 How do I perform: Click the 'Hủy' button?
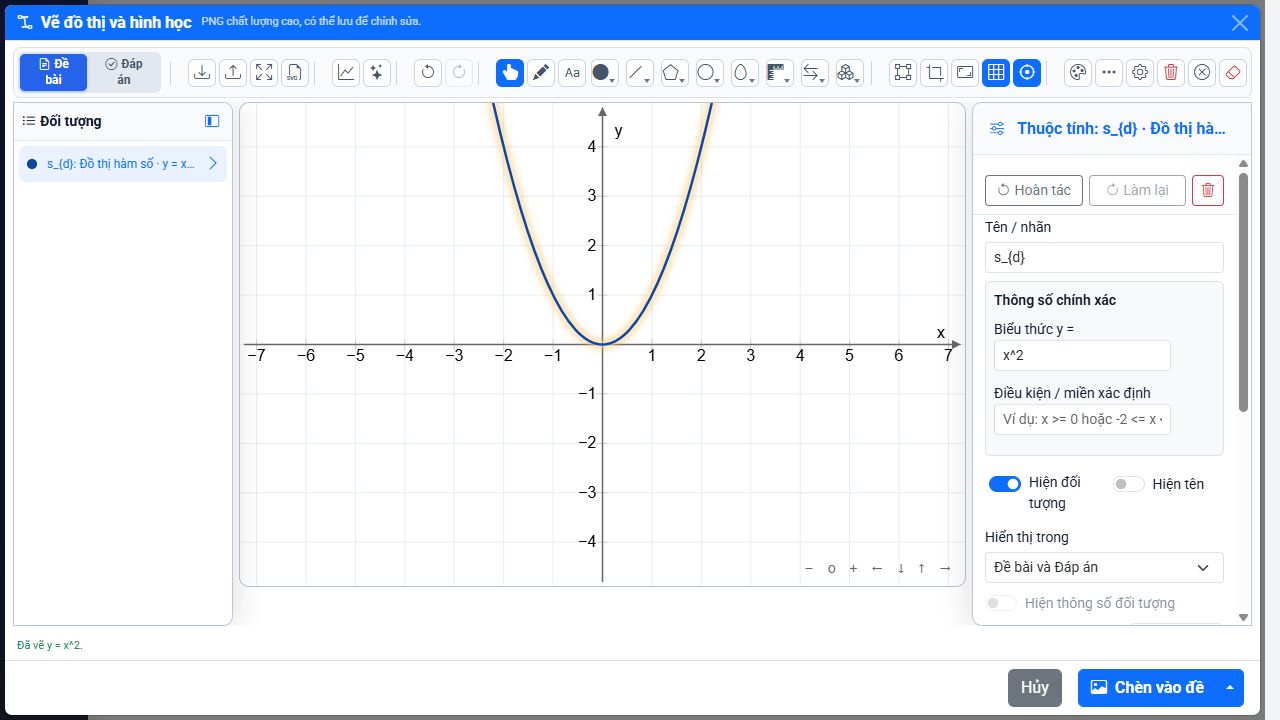click(x=1035, y=687)
